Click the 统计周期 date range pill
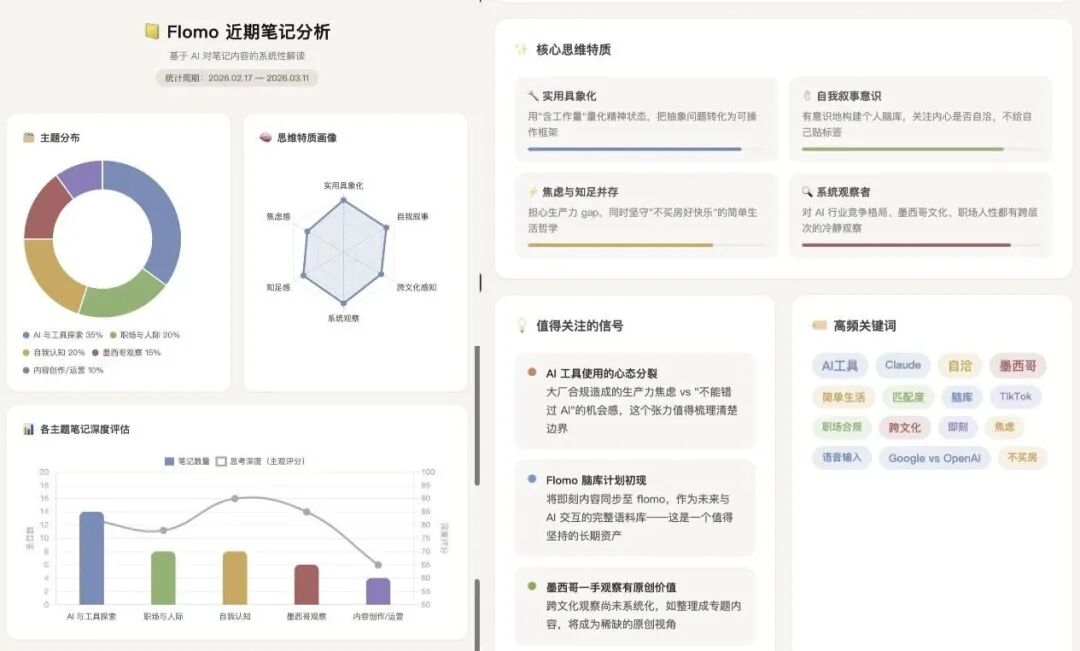Viewport: 1080px width, 651px height. (x=237, y=78)
